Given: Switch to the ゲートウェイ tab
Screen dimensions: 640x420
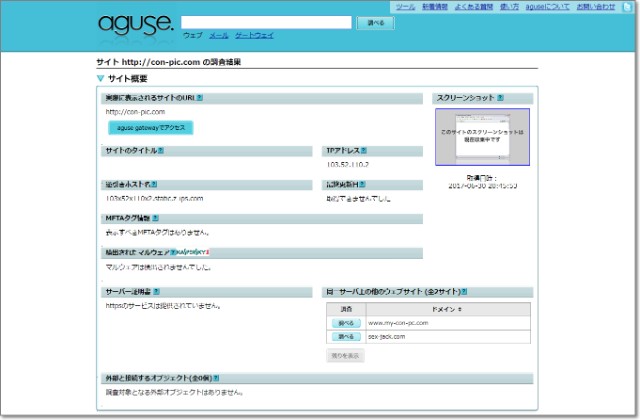Looking at the screenshot, I should pyautogui.click(x=254, y=35).
